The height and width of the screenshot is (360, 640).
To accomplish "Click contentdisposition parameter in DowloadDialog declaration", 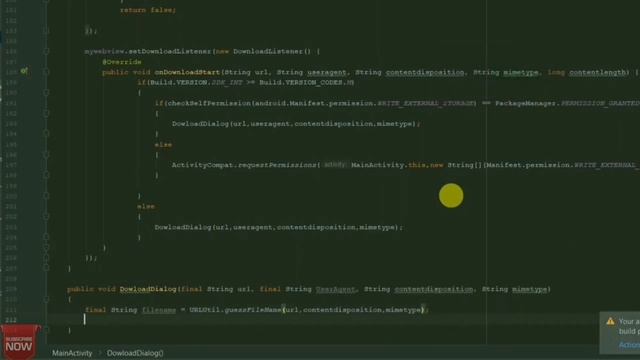I will (434, 289).
